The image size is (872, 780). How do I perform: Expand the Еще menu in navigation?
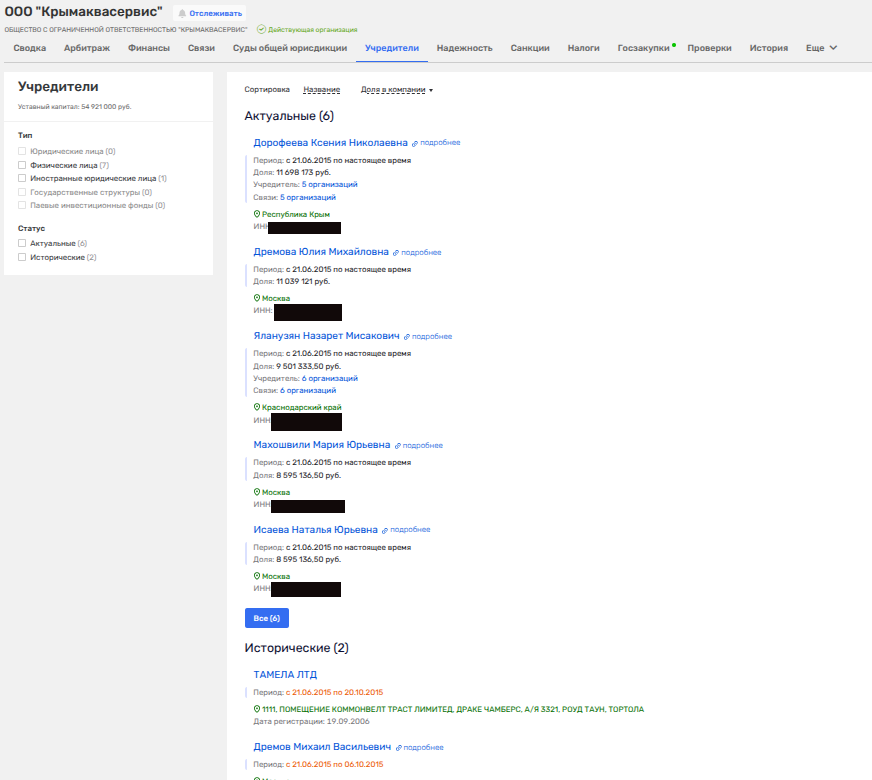pos(821,48)
